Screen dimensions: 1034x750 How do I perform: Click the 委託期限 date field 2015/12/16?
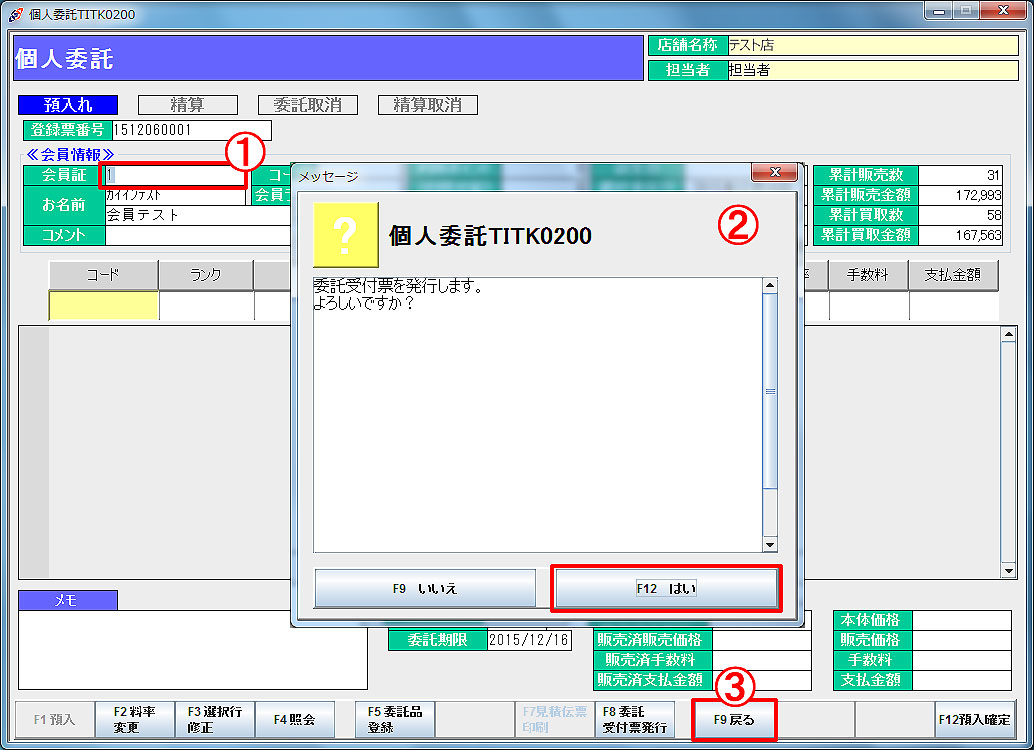point(530,640)
